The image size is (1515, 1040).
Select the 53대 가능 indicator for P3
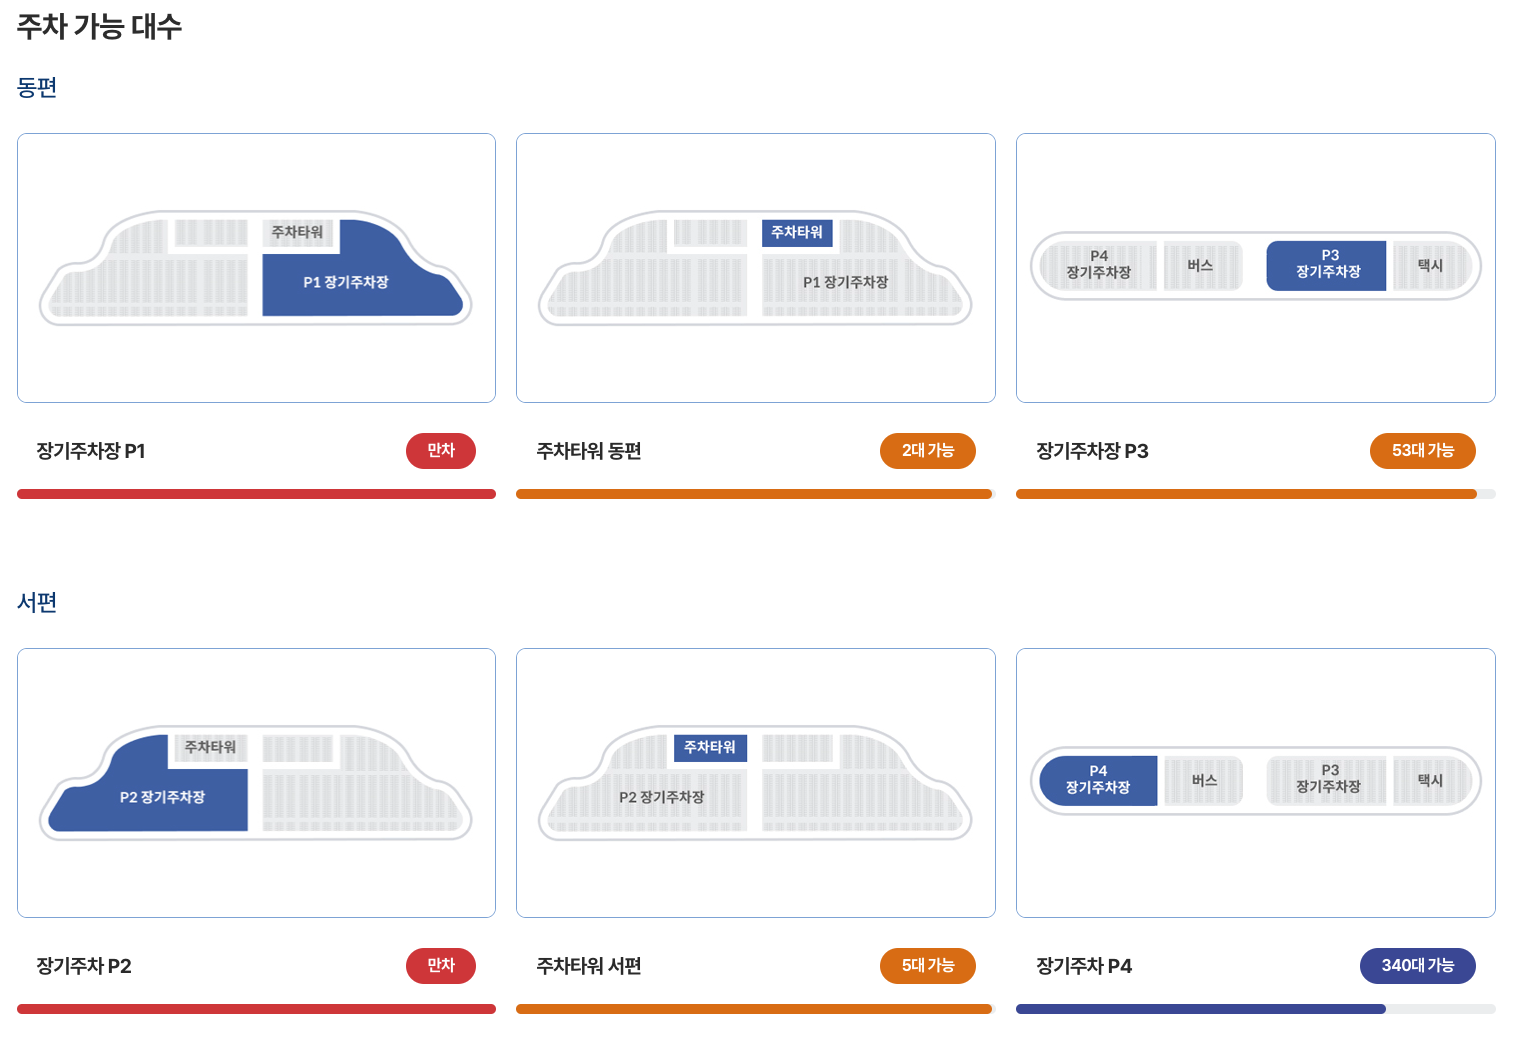[1422, 451]
